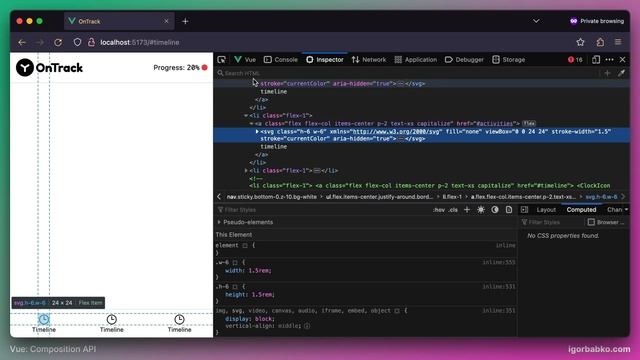
Task: Activate the element picker tool
Action: coord(221,60)
